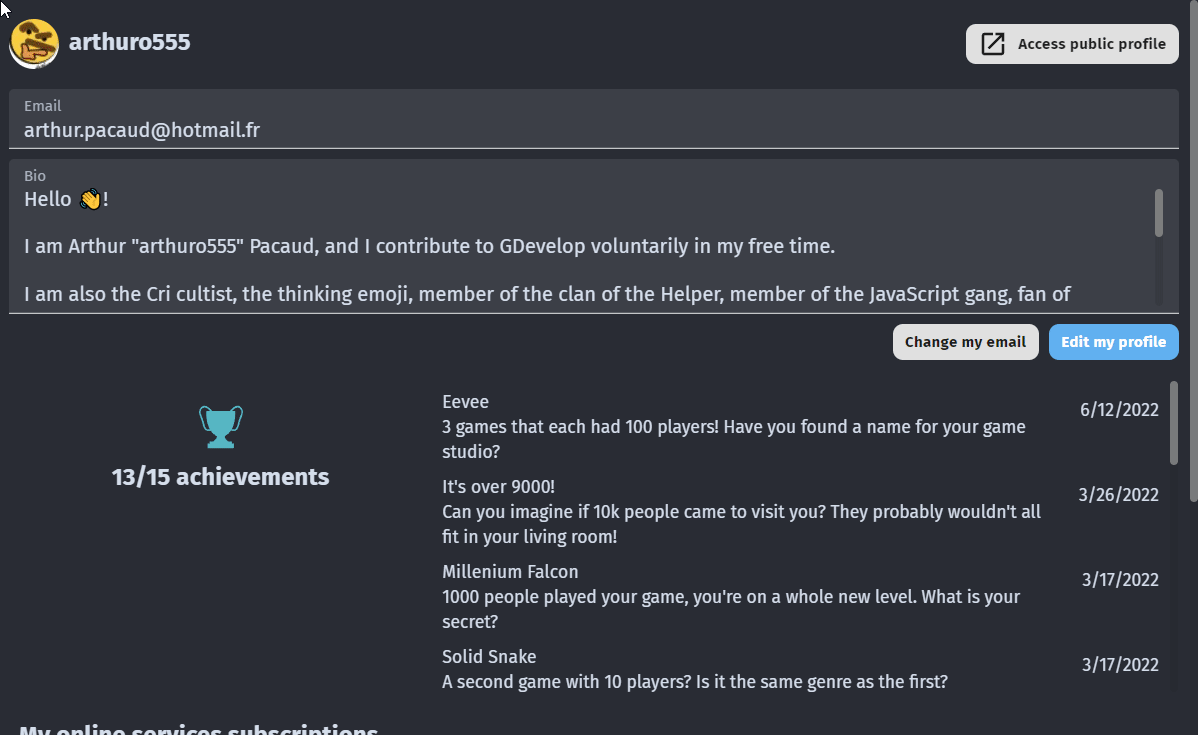Click the waving hand emoji in bio
The height and width of the screenshot is (735, 1198).
coord(90,200)
